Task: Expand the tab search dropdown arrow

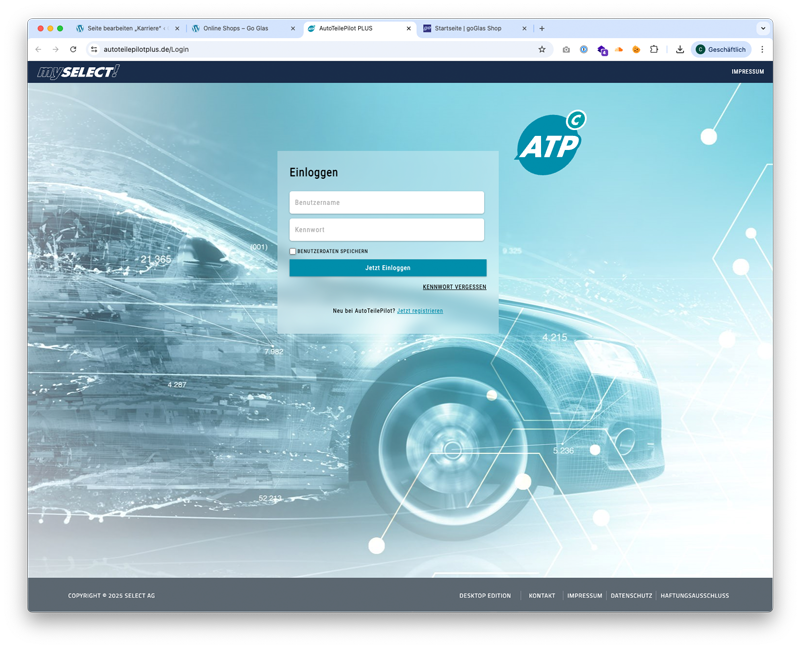Action: pos(763,28)
